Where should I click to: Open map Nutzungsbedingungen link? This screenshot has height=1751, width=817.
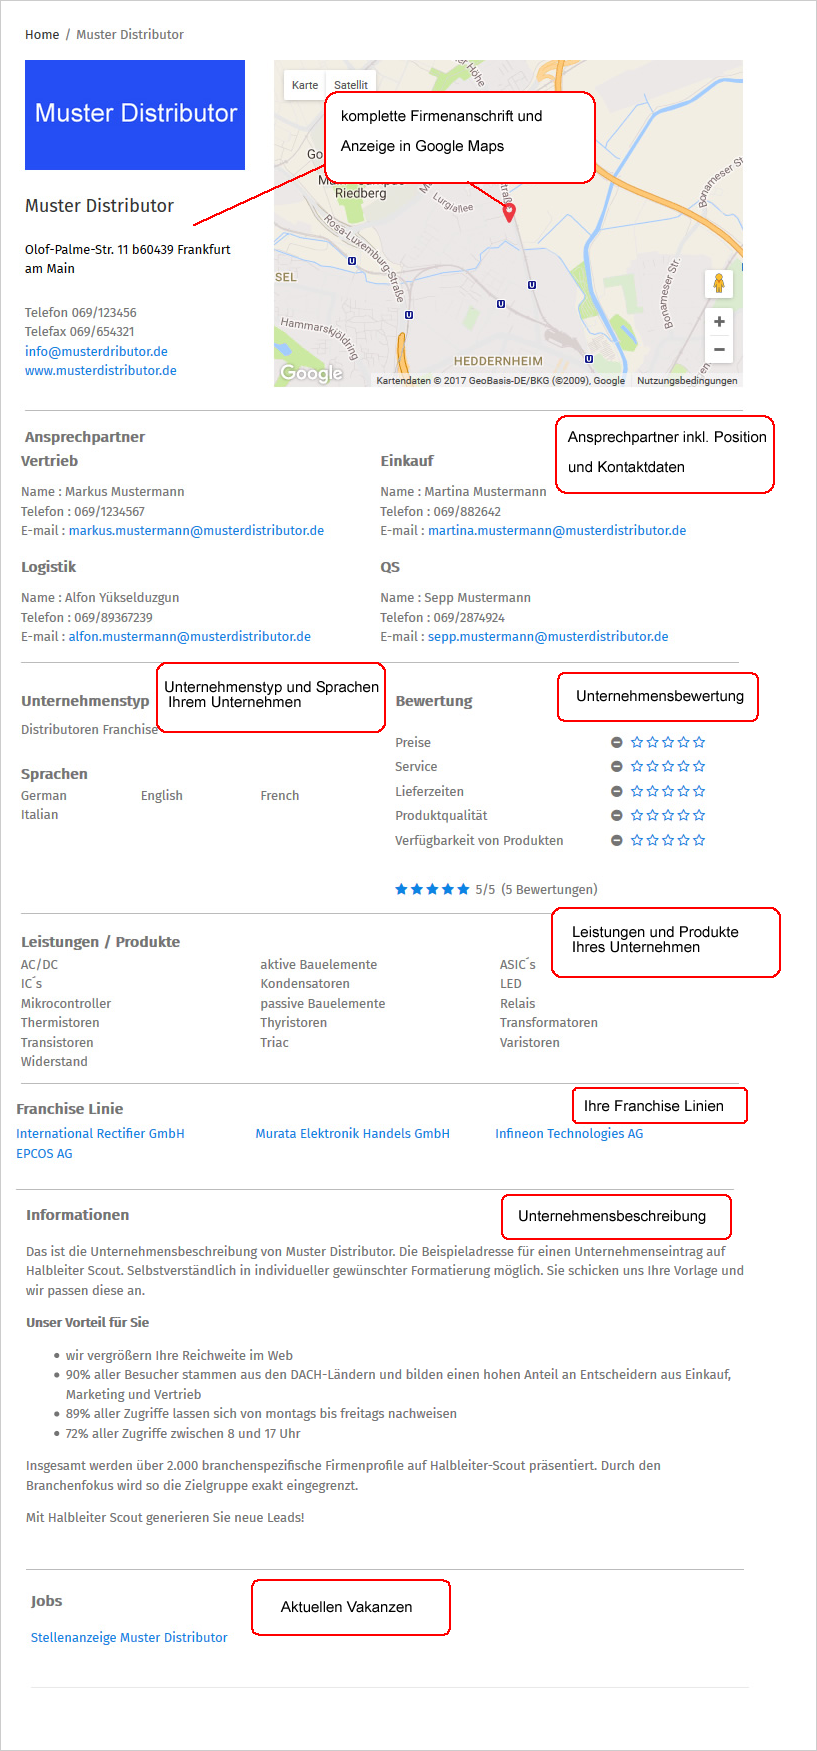[x=687, y=380]
